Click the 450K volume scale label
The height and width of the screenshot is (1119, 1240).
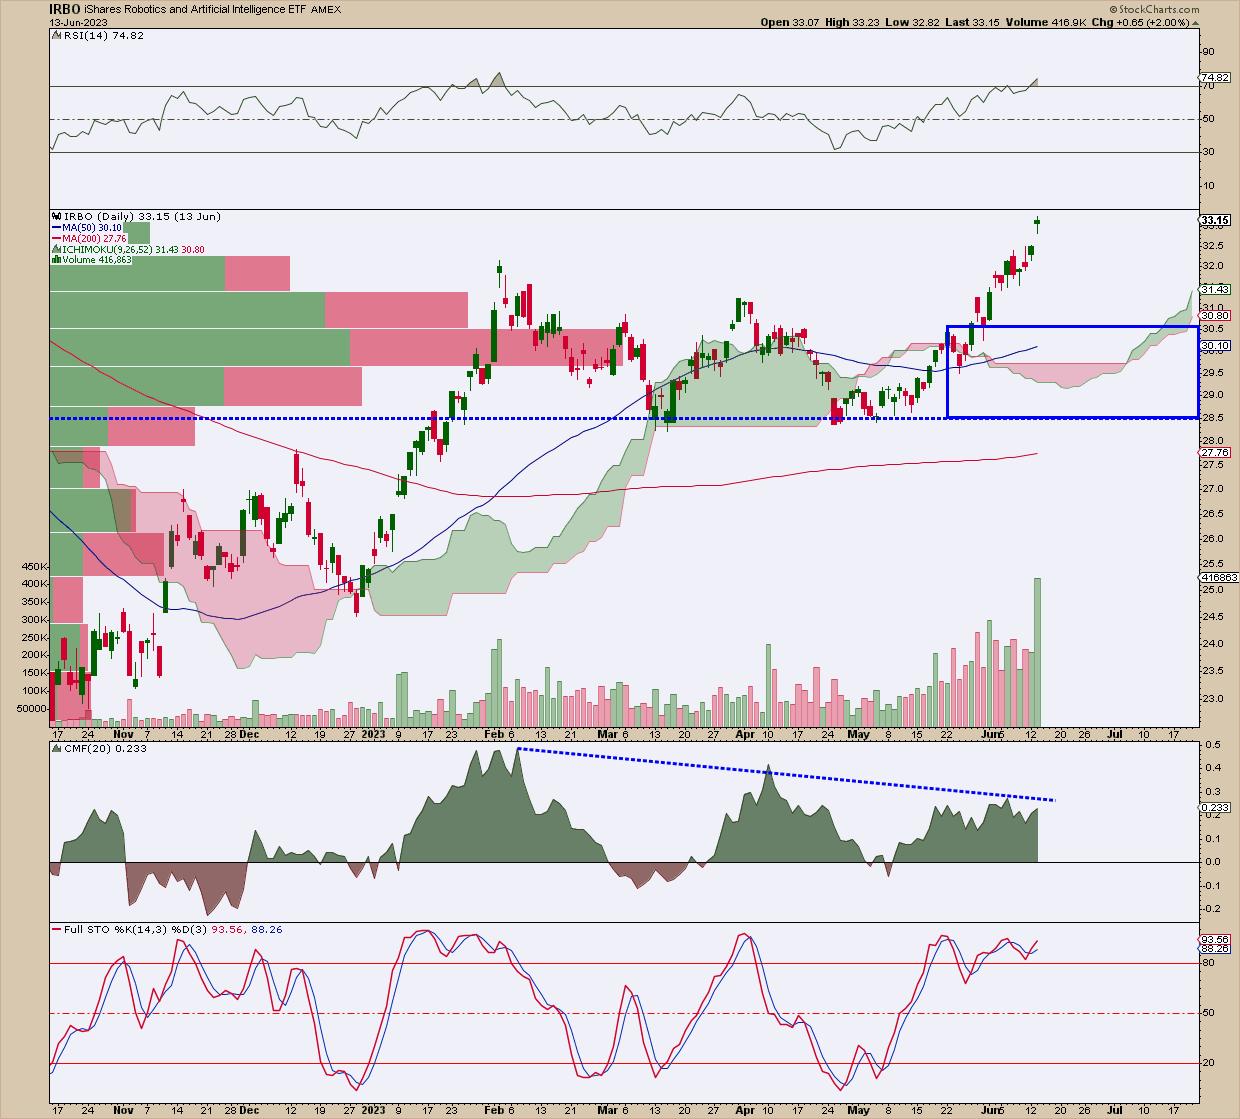(34, 566)
